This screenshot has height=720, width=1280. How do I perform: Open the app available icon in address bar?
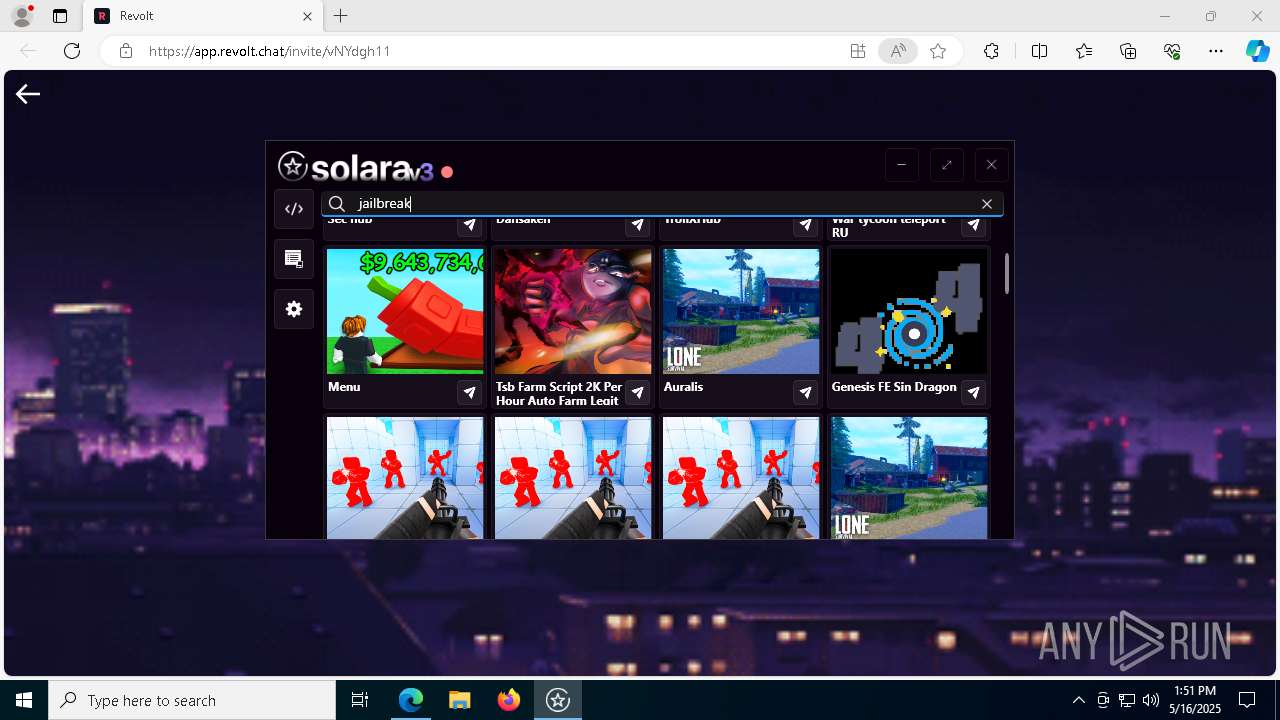[x=858, y=51]
